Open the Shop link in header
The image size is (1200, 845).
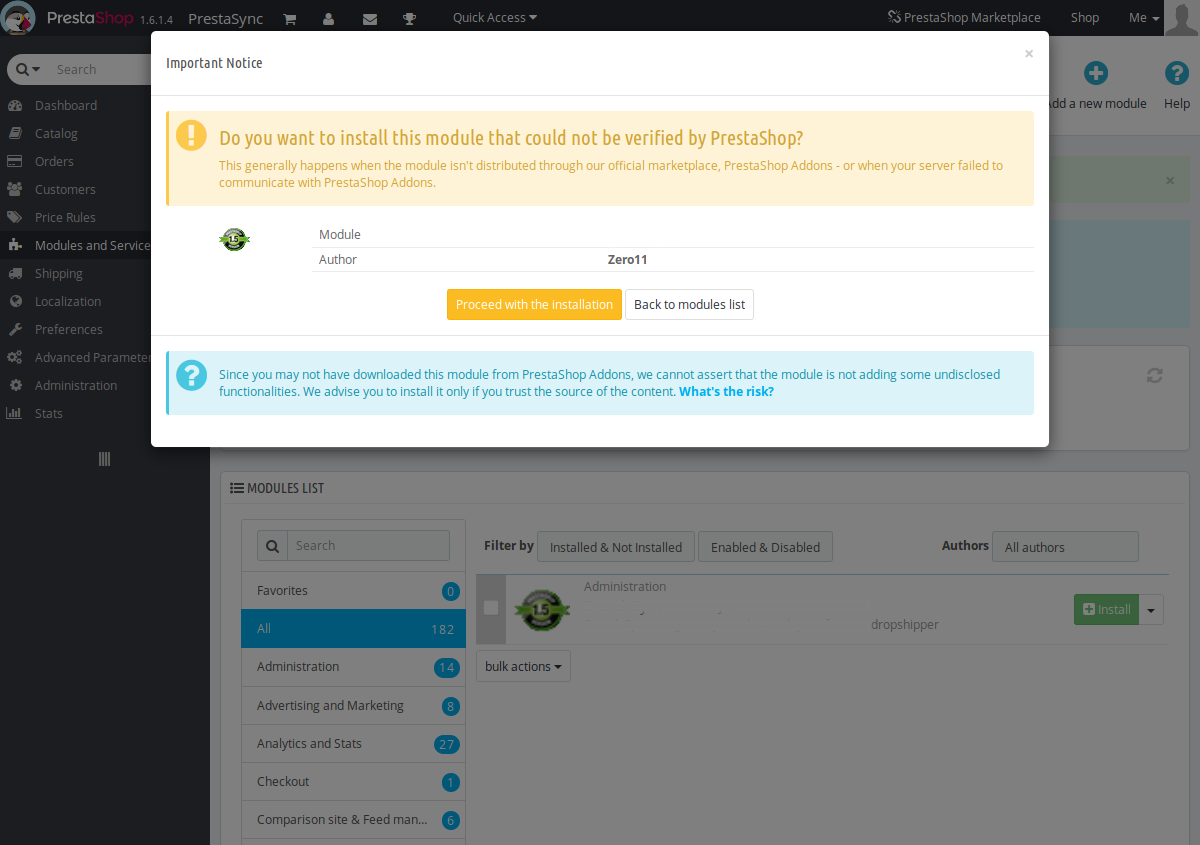[x=1085, y=18]
